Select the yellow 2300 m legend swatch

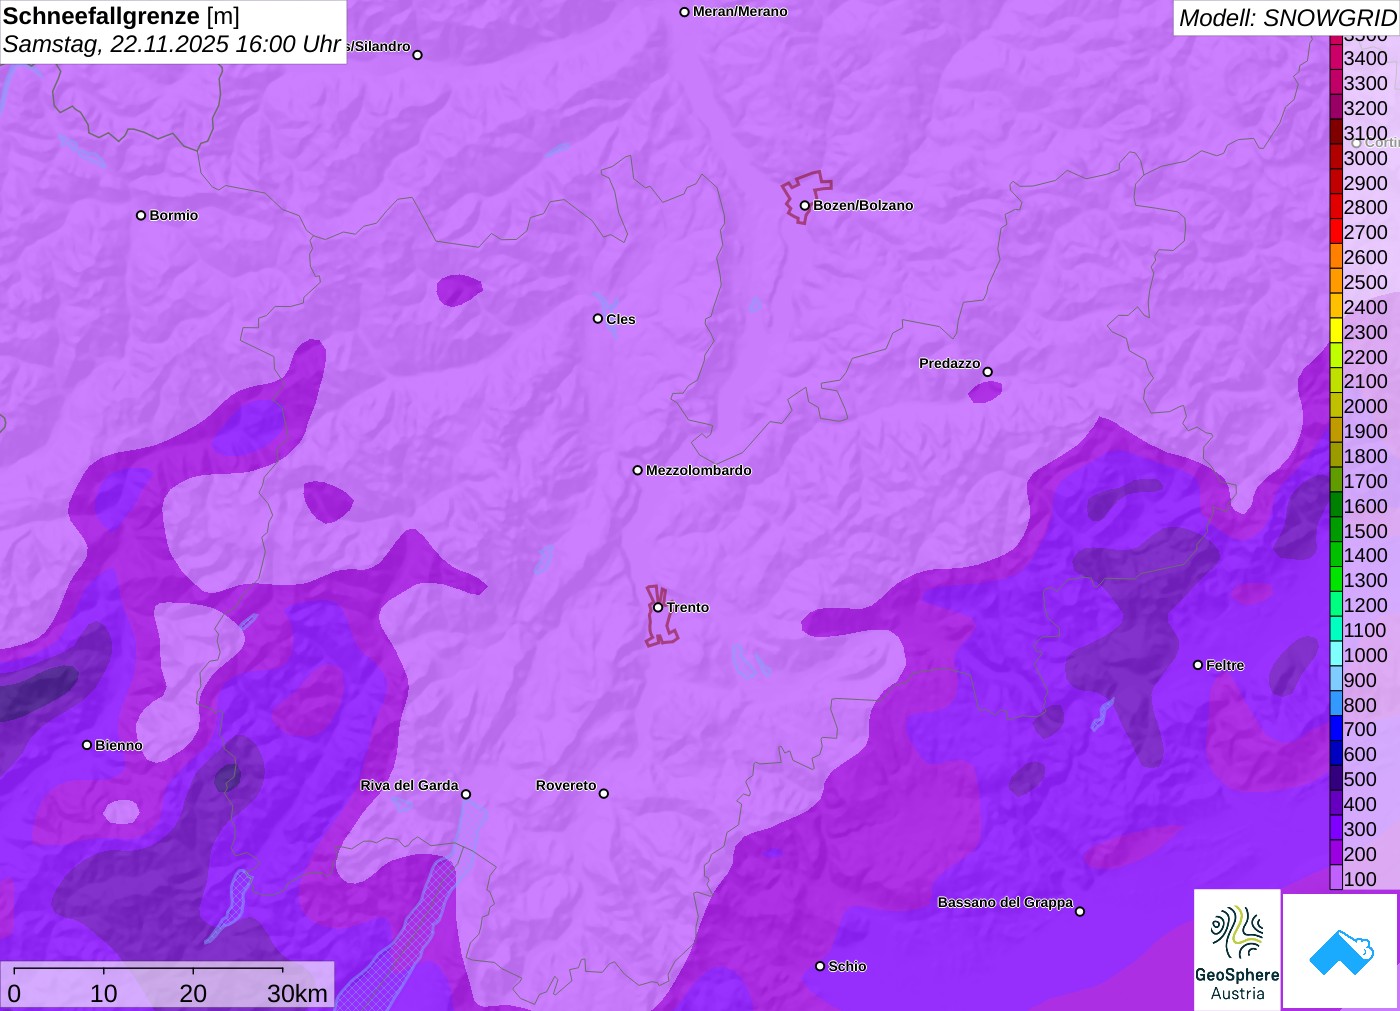pyautogui.click(x=1336, y=331)
